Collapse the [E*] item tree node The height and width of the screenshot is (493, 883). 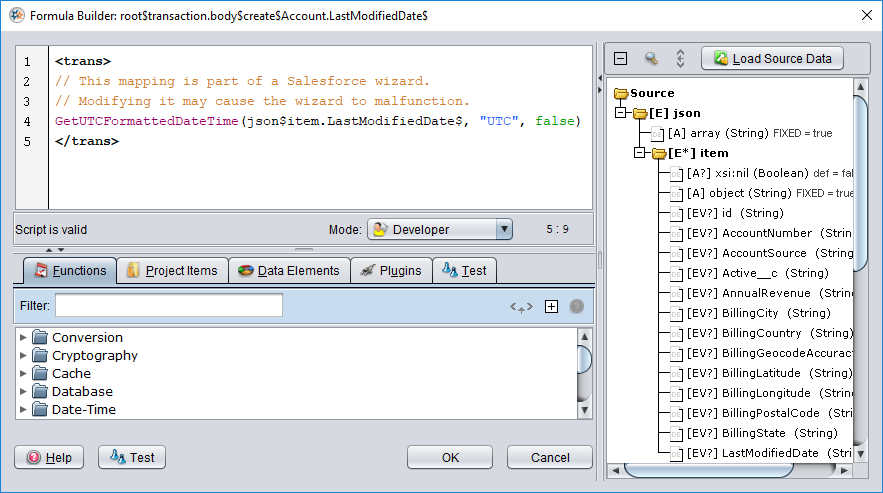(641, 153)
